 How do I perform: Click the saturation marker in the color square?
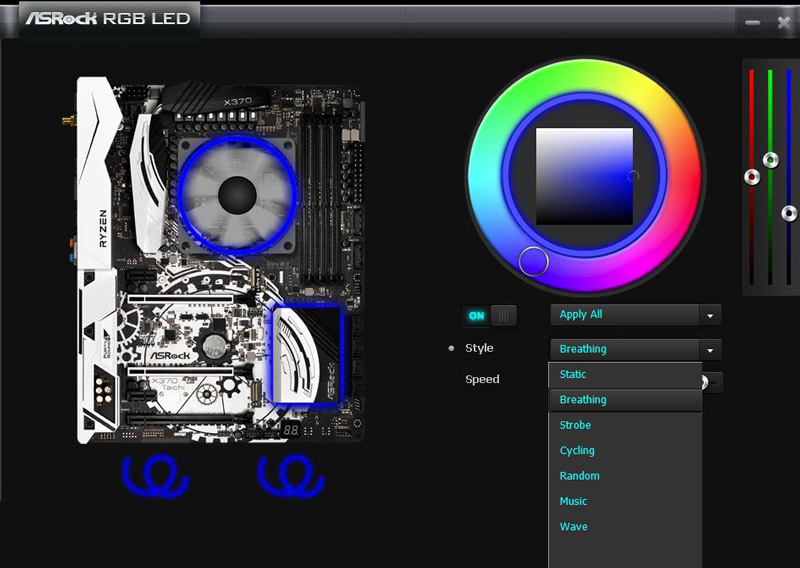[x=633, y=177]
